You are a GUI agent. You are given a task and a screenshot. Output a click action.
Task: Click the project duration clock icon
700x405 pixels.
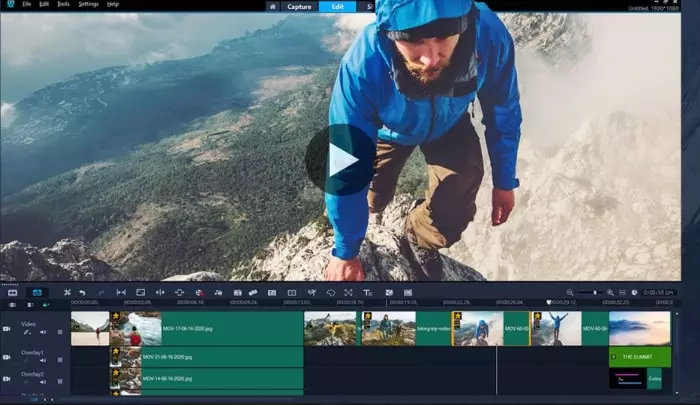(x=634, y=292)
